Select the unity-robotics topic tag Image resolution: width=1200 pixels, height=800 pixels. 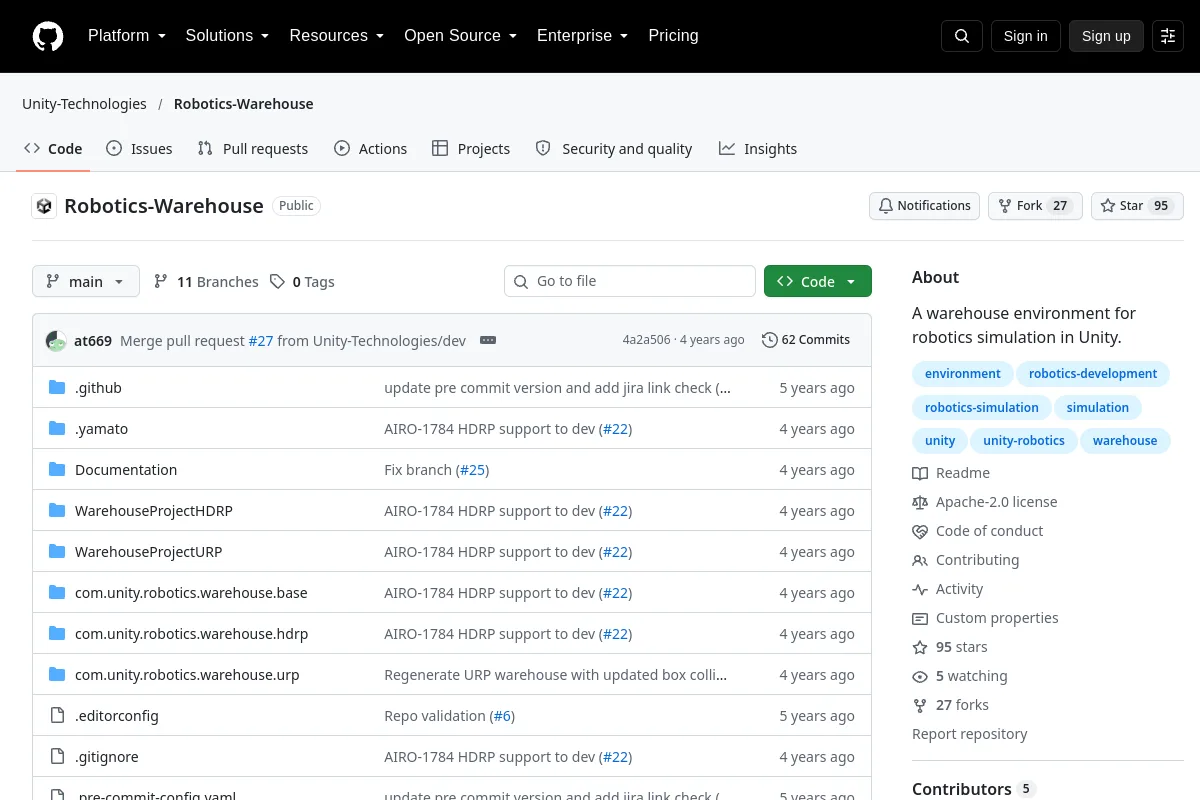[1024, 441]
